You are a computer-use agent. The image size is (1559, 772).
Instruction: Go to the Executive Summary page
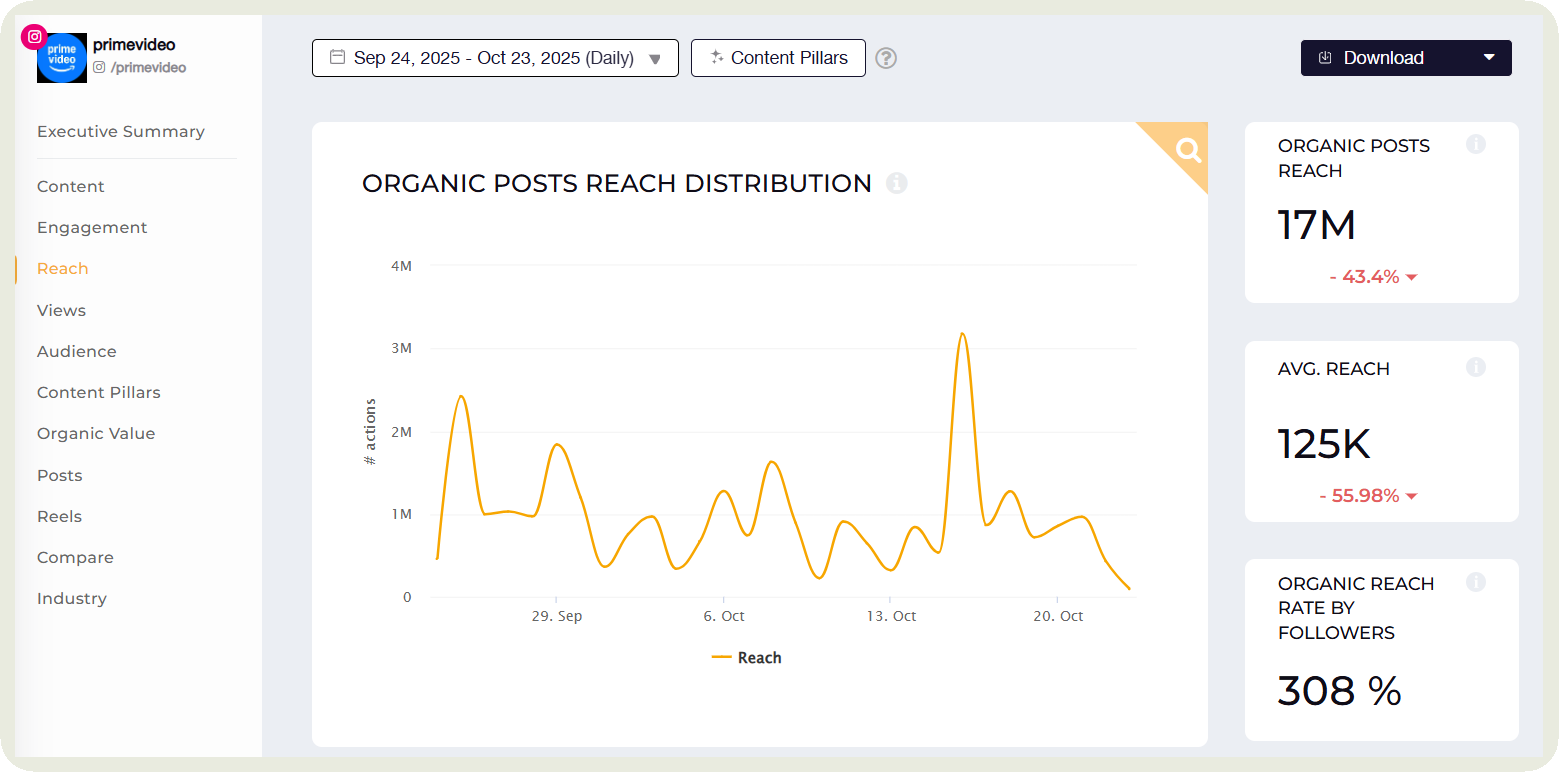120,131
